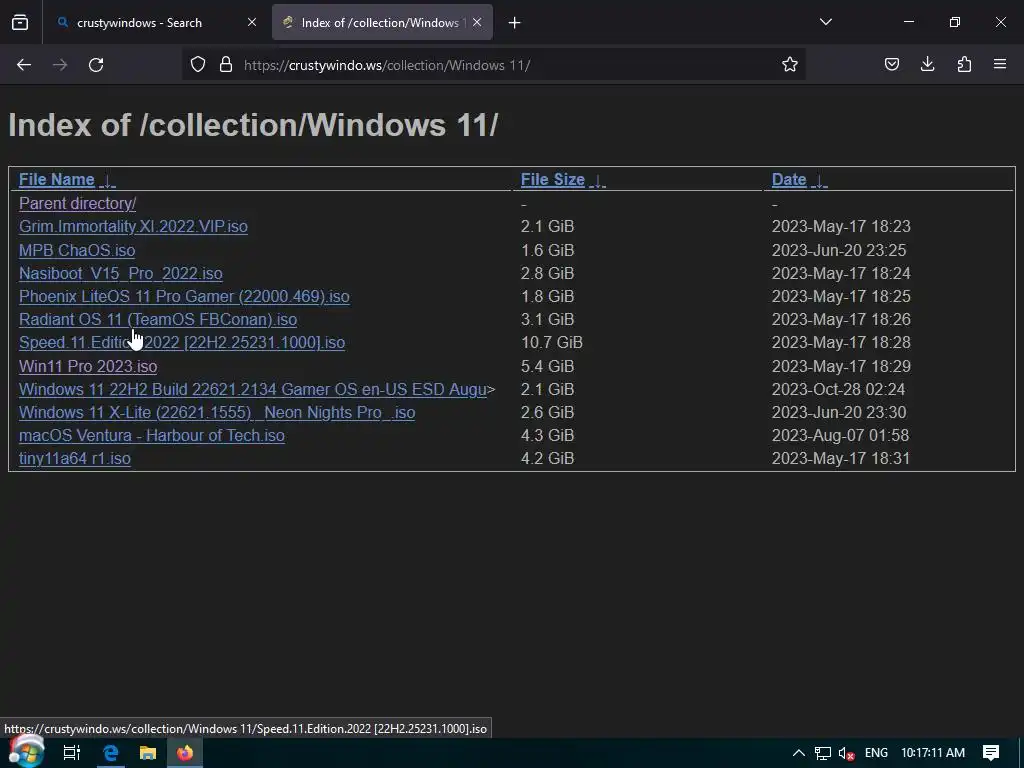Click the Index of /collection/Windows 11/ heading
This screenshot has height=768, width=1024.
253,125
